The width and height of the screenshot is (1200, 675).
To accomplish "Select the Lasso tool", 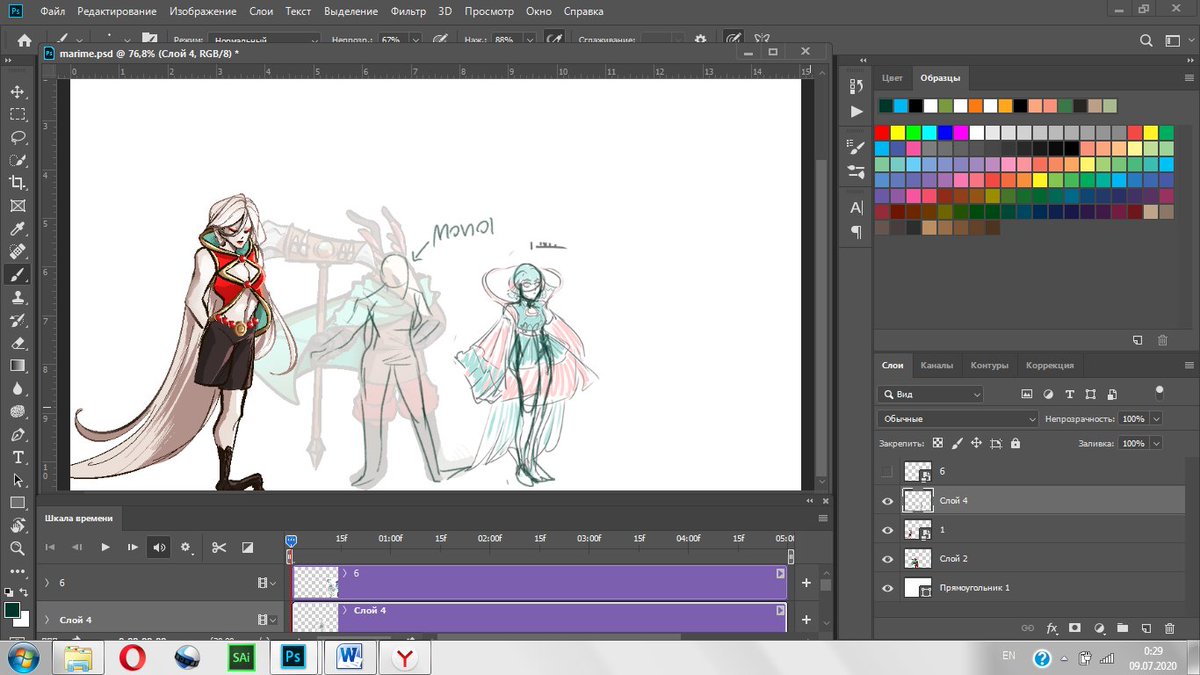I will pos(17,137).
